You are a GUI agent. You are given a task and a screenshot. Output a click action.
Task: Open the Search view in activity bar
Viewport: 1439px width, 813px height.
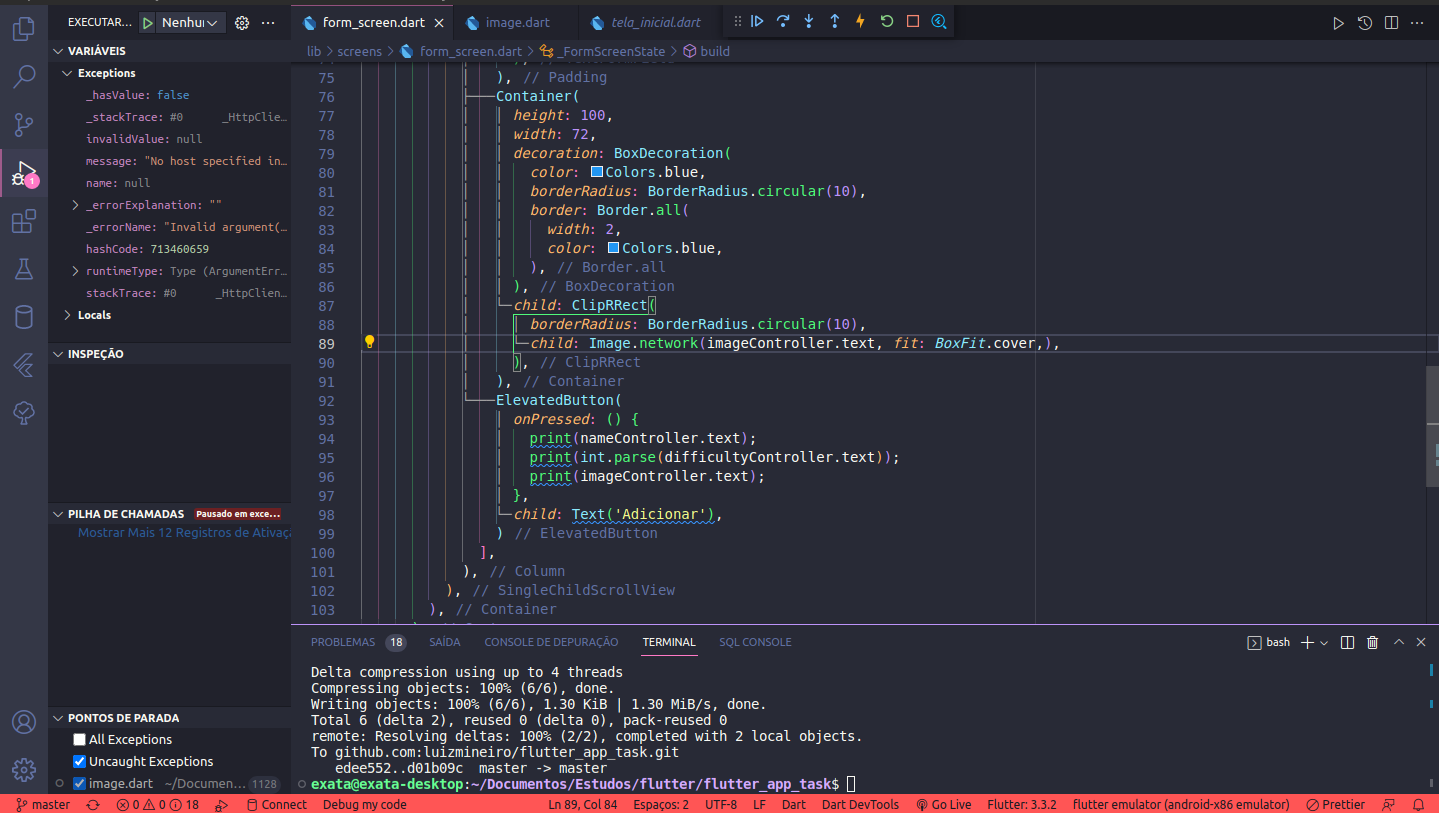tap(23, 76)
